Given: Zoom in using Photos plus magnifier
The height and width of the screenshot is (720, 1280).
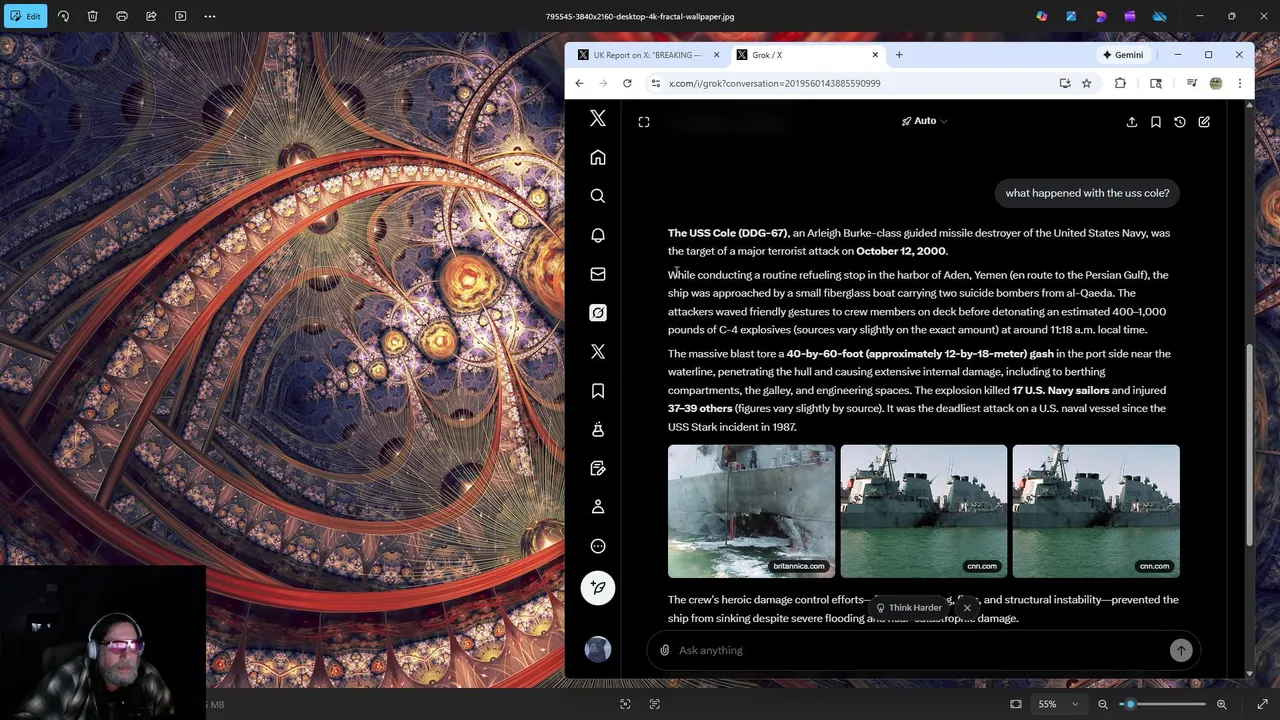Looking at the screenshot, I should (1221, 704).
